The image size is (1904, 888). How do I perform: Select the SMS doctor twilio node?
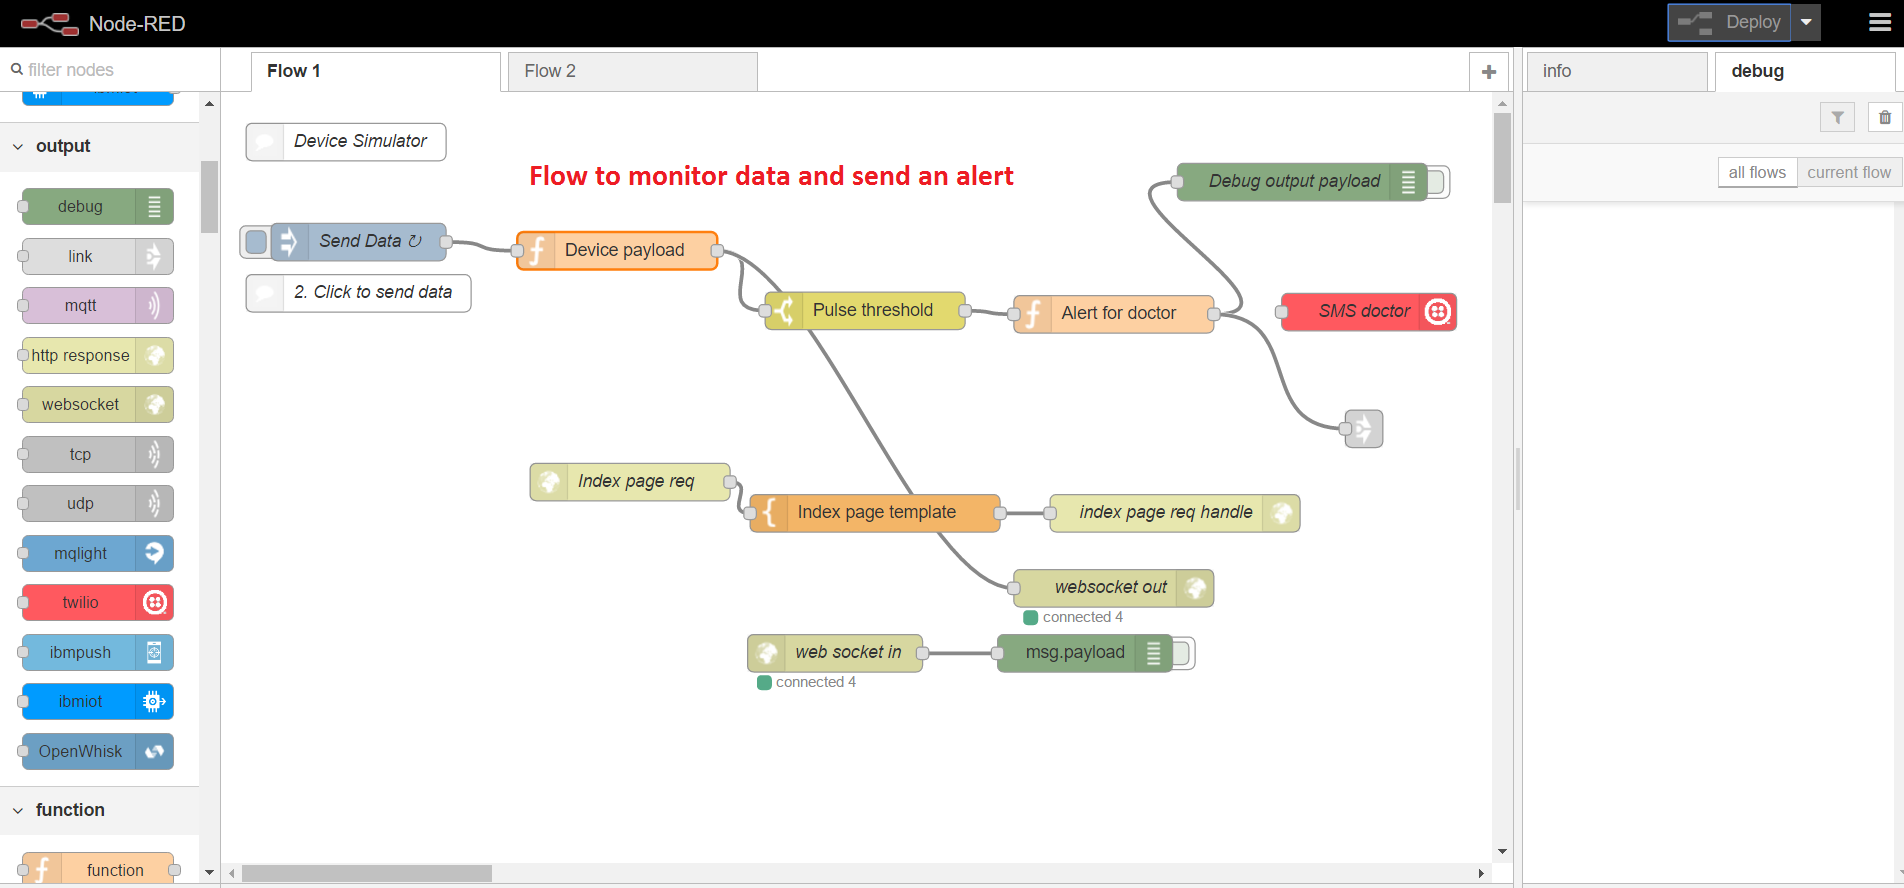click(x=1368, y=311)
